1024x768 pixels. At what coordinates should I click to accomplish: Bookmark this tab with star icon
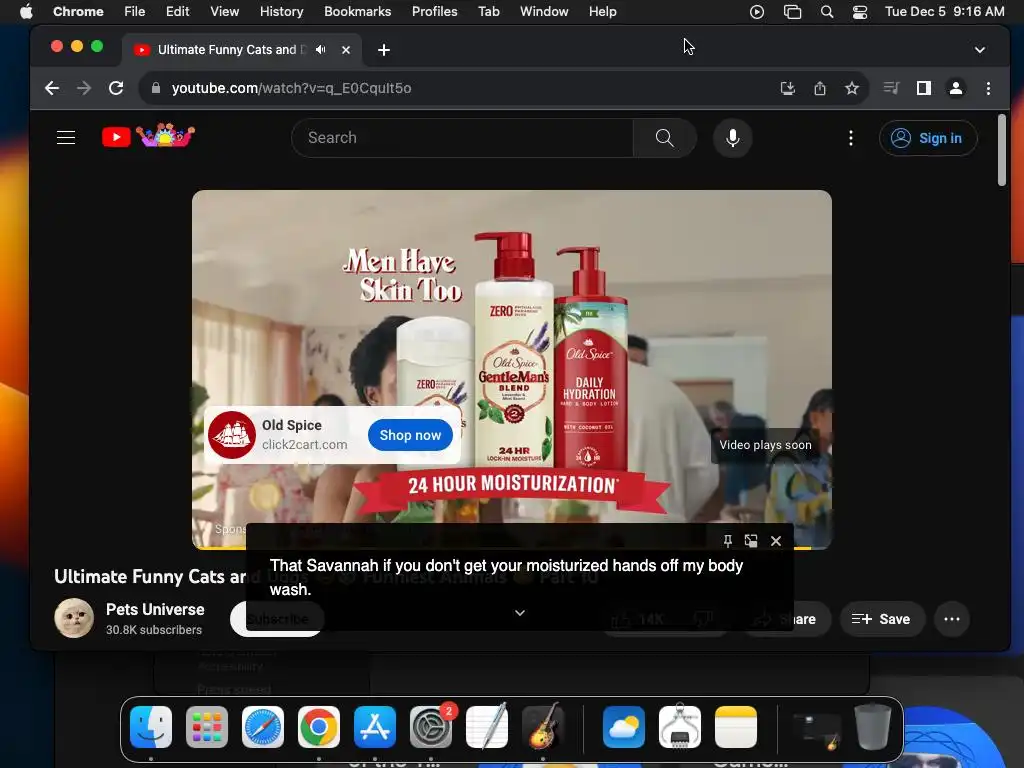(852, 88)
